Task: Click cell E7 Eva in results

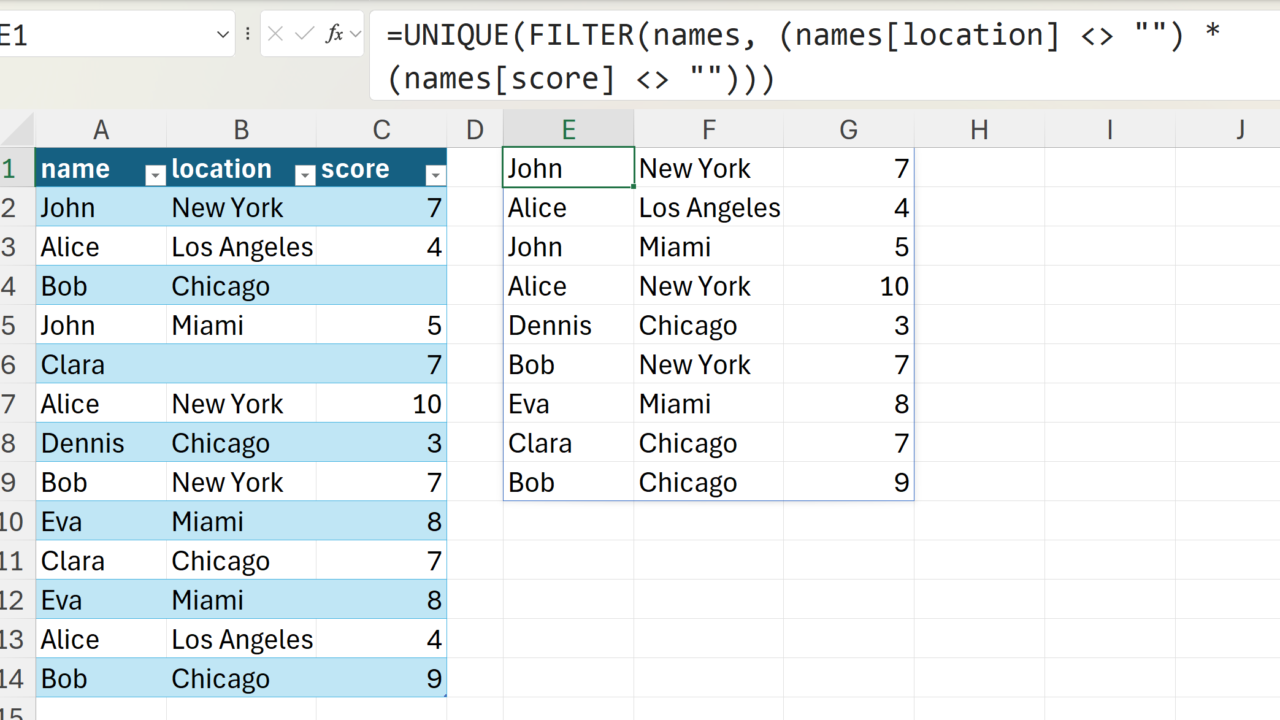Action: tap(568, 403)
